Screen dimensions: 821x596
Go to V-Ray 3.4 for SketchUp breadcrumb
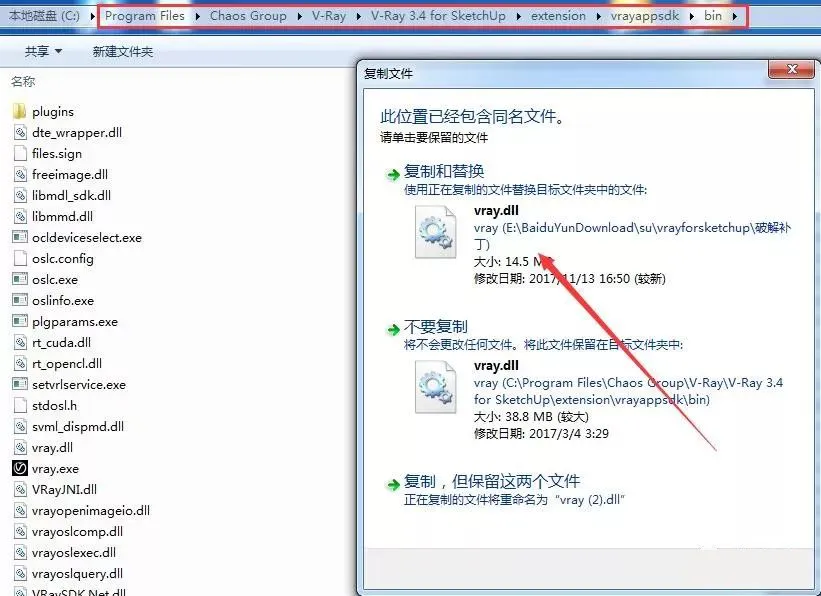click(438, 16)
